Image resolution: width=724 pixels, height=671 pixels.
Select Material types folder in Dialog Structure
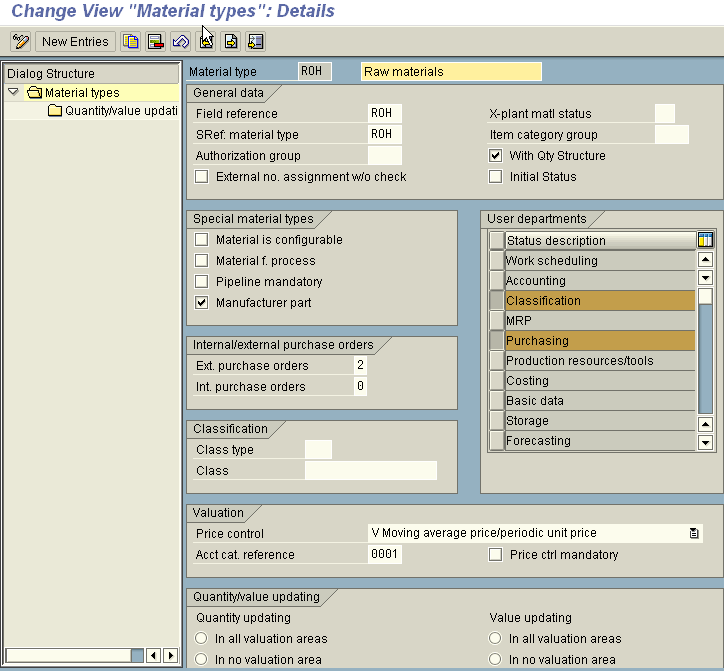(x=82, y=93)
